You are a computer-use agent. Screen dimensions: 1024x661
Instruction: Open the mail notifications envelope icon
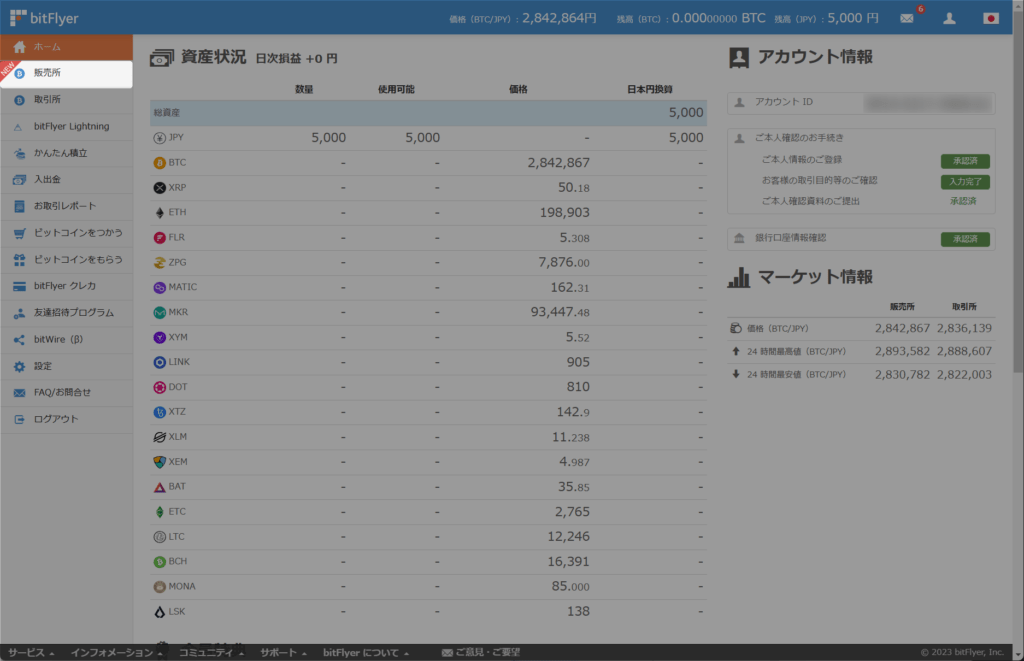coord(906,18)
